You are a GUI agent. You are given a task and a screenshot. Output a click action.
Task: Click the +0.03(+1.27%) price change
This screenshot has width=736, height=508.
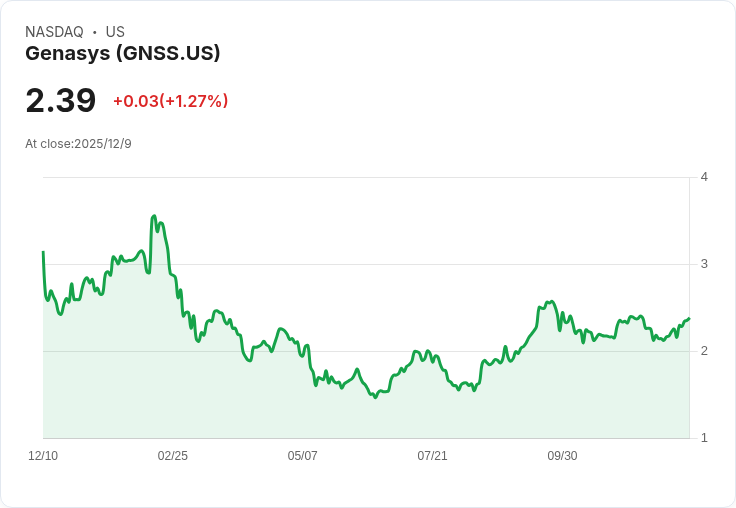170,101
